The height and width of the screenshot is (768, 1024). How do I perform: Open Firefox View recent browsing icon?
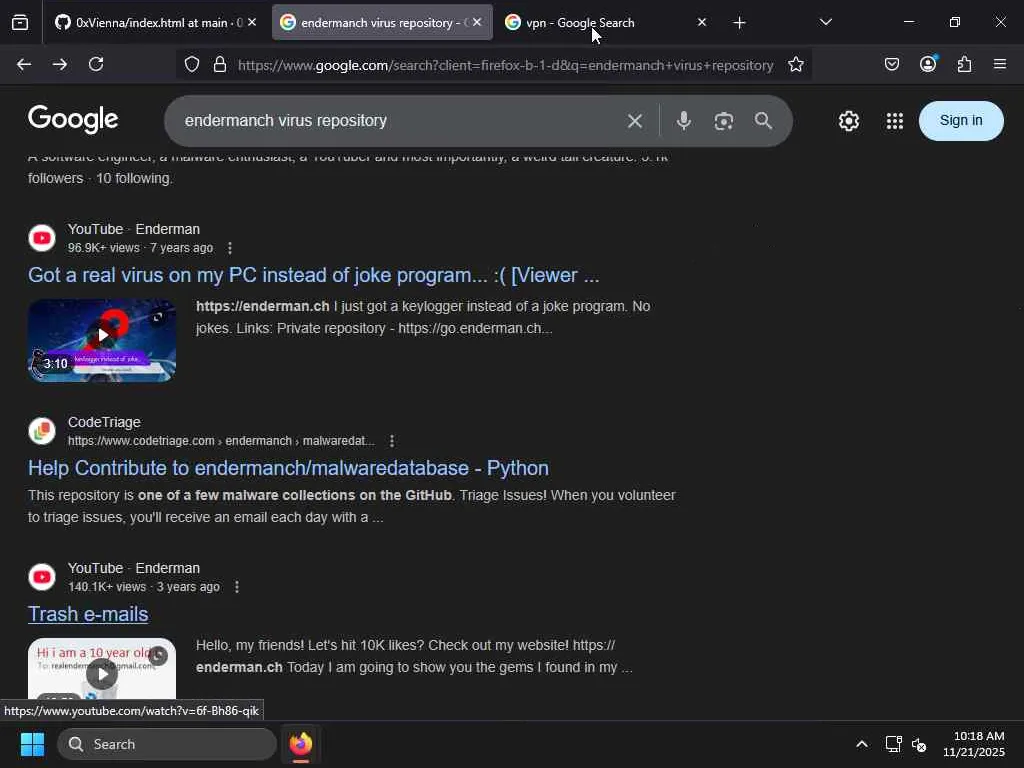[x=20, y=22]
